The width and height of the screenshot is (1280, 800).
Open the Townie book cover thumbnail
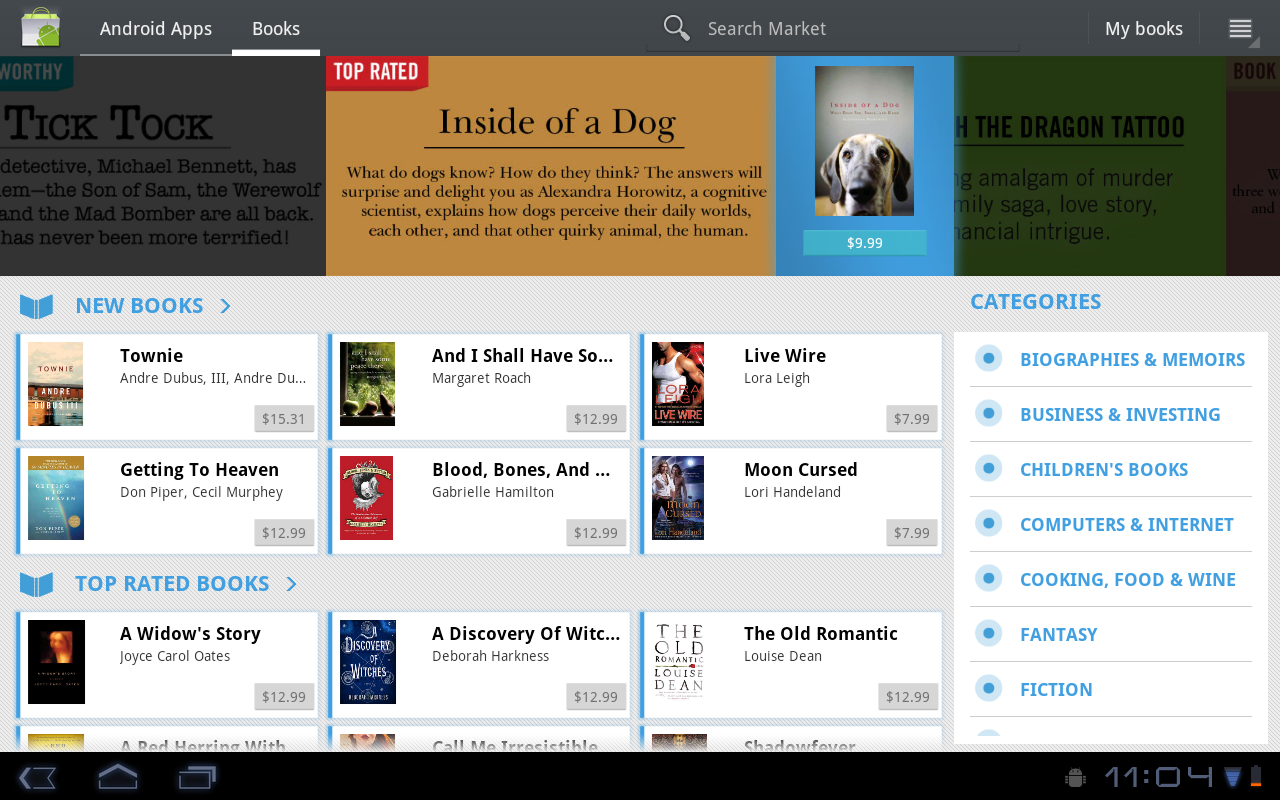[55, 384]
